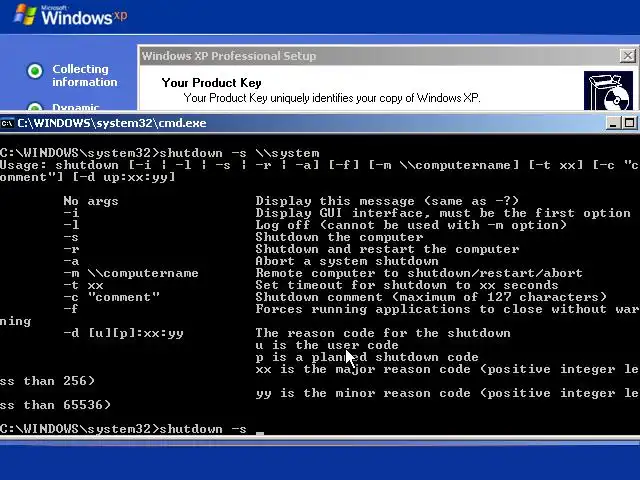Click the 'Collecting information' setup step label
The width and height of the screenshot is (640, 480).
[84, 76]
